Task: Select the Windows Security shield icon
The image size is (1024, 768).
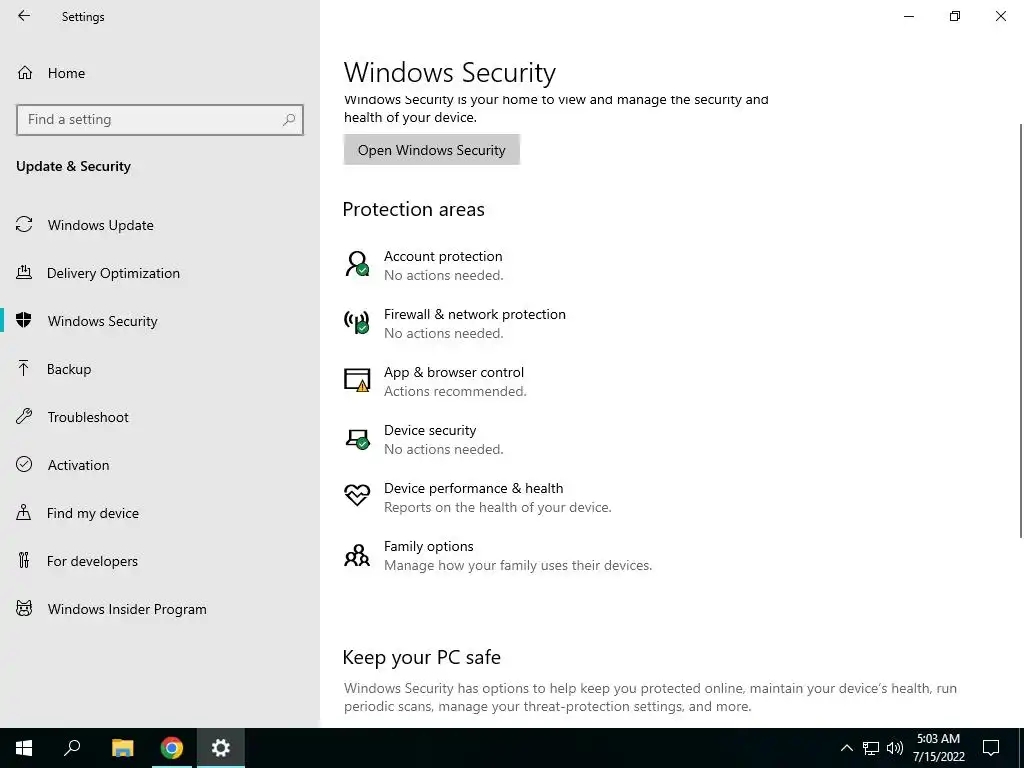Action: click(x=24, y=321)
